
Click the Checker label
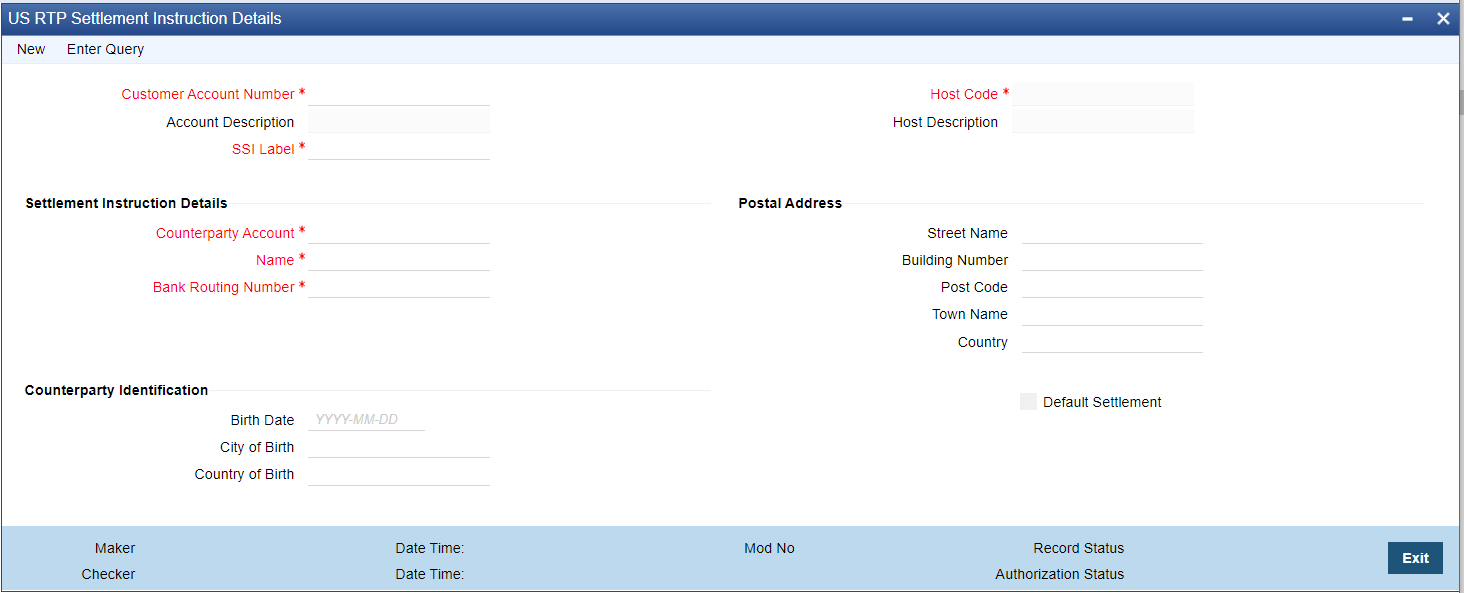click(108, 574)
